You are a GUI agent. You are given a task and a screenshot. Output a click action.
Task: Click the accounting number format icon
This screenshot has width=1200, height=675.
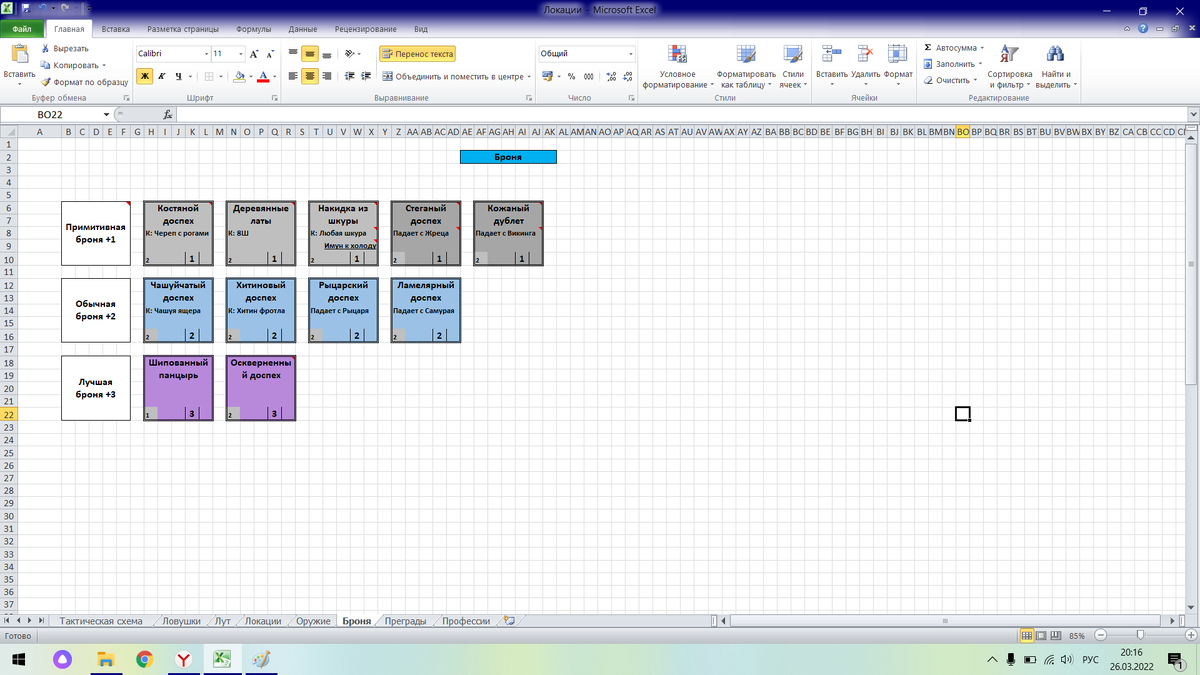point(547,76)
